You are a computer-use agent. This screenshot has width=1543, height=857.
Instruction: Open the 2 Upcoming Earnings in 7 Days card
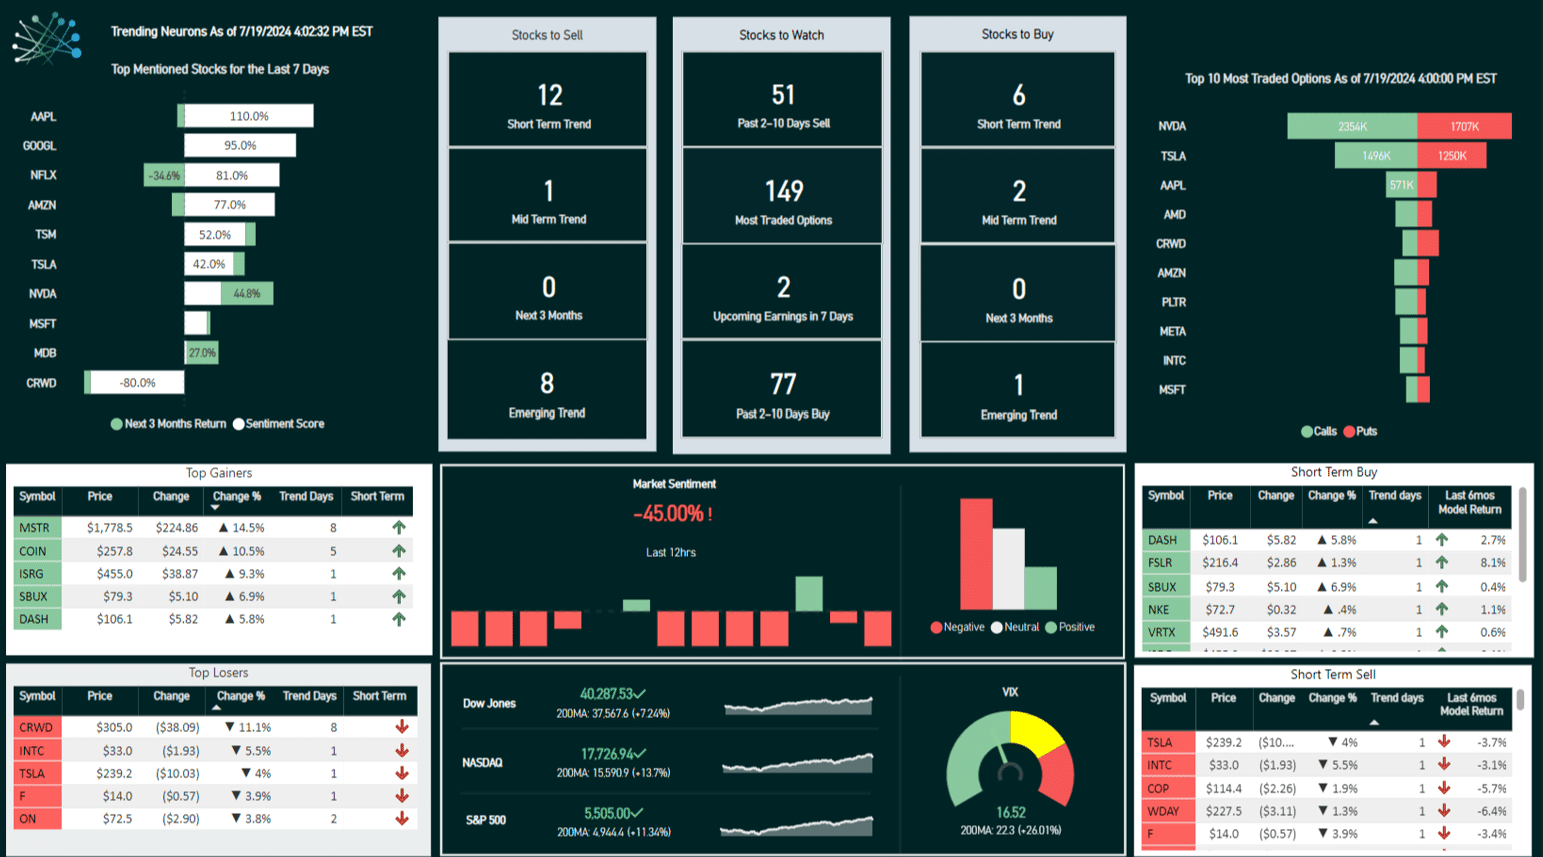[783, 292]
